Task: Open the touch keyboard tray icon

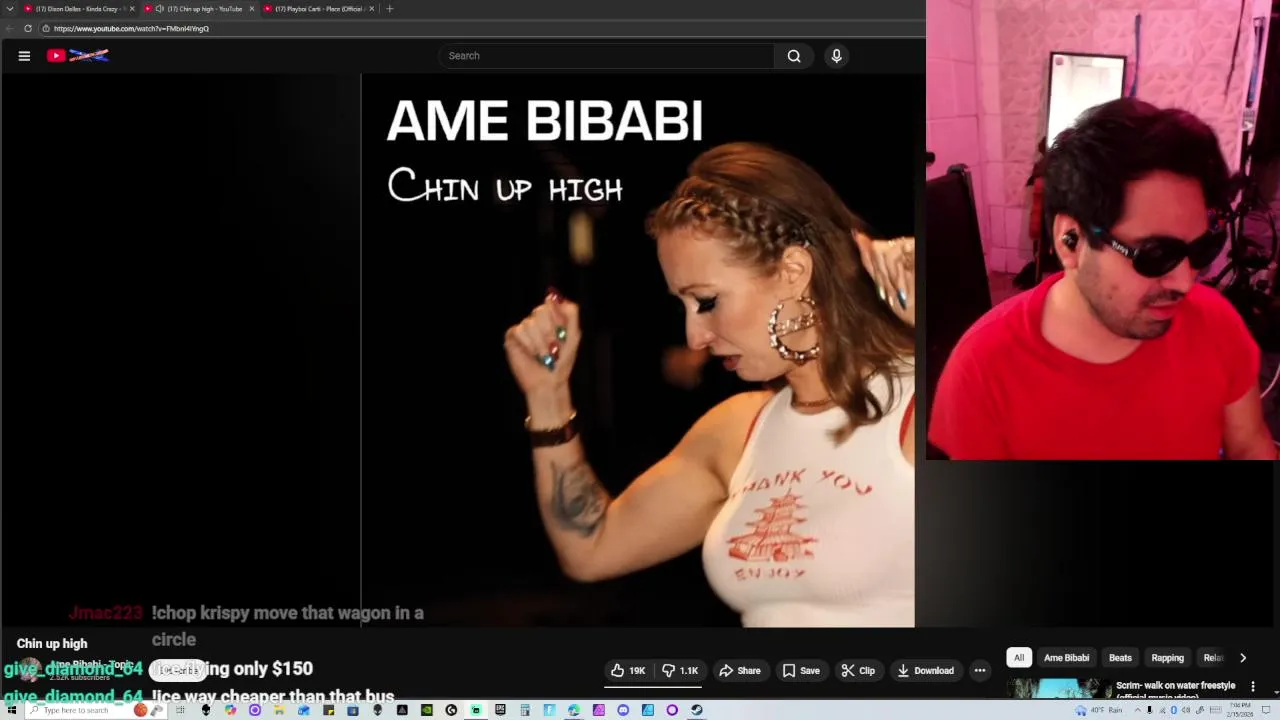Action: (1216, 710)
